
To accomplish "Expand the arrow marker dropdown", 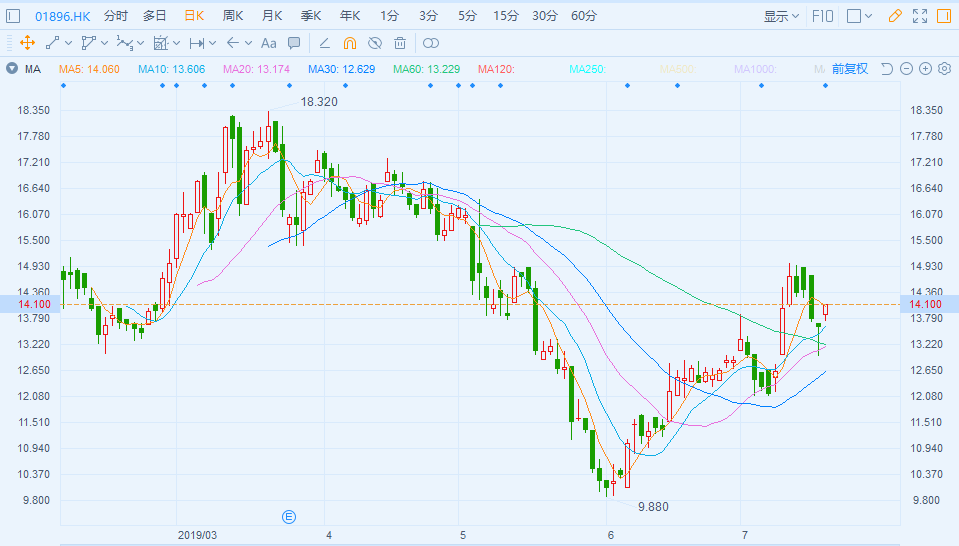I will click(248, 43).
